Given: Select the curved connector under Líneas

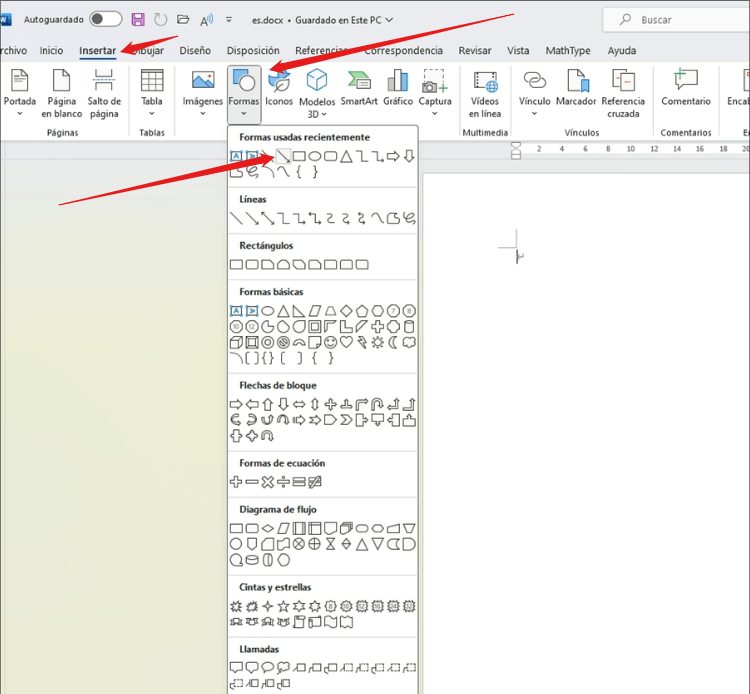Looking at the screenshot, I should [331, 219].
